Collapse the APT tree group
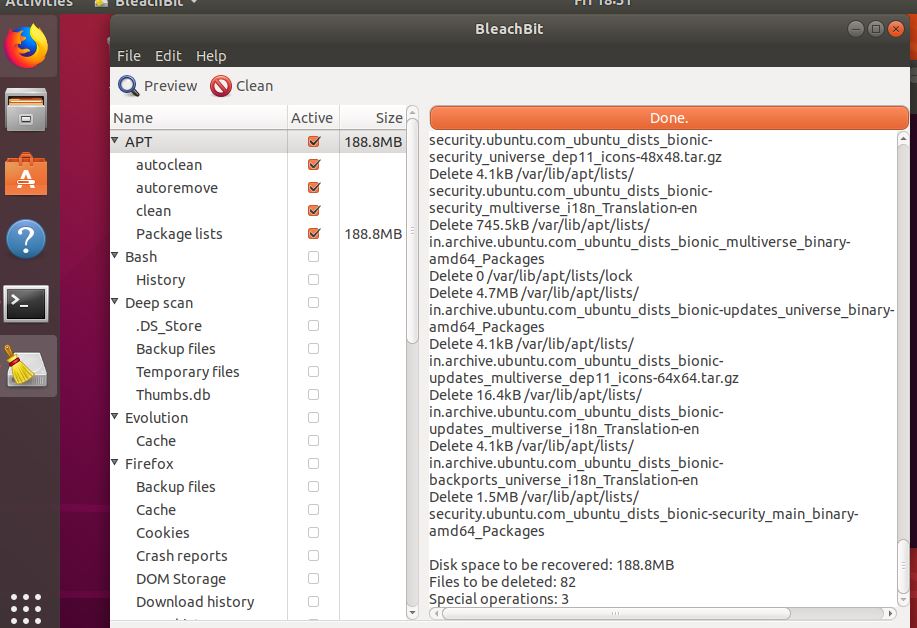 115,140
